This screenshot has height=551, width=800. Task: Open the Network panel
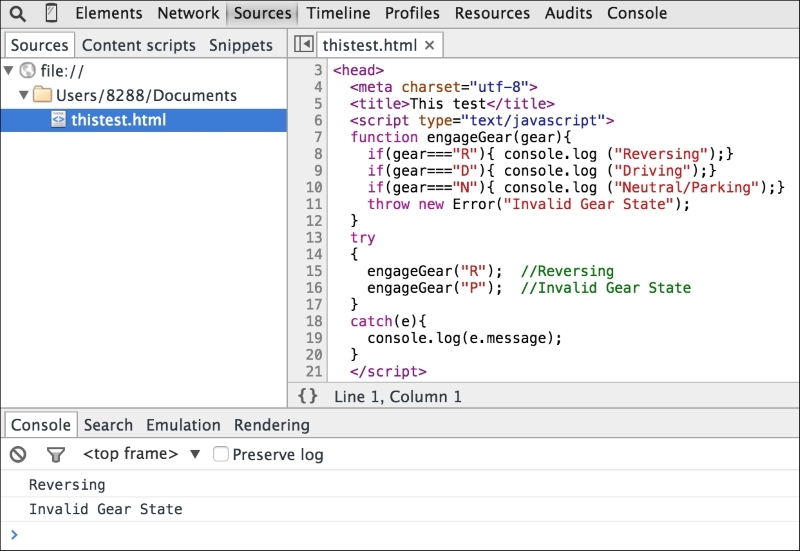(188, 13)
